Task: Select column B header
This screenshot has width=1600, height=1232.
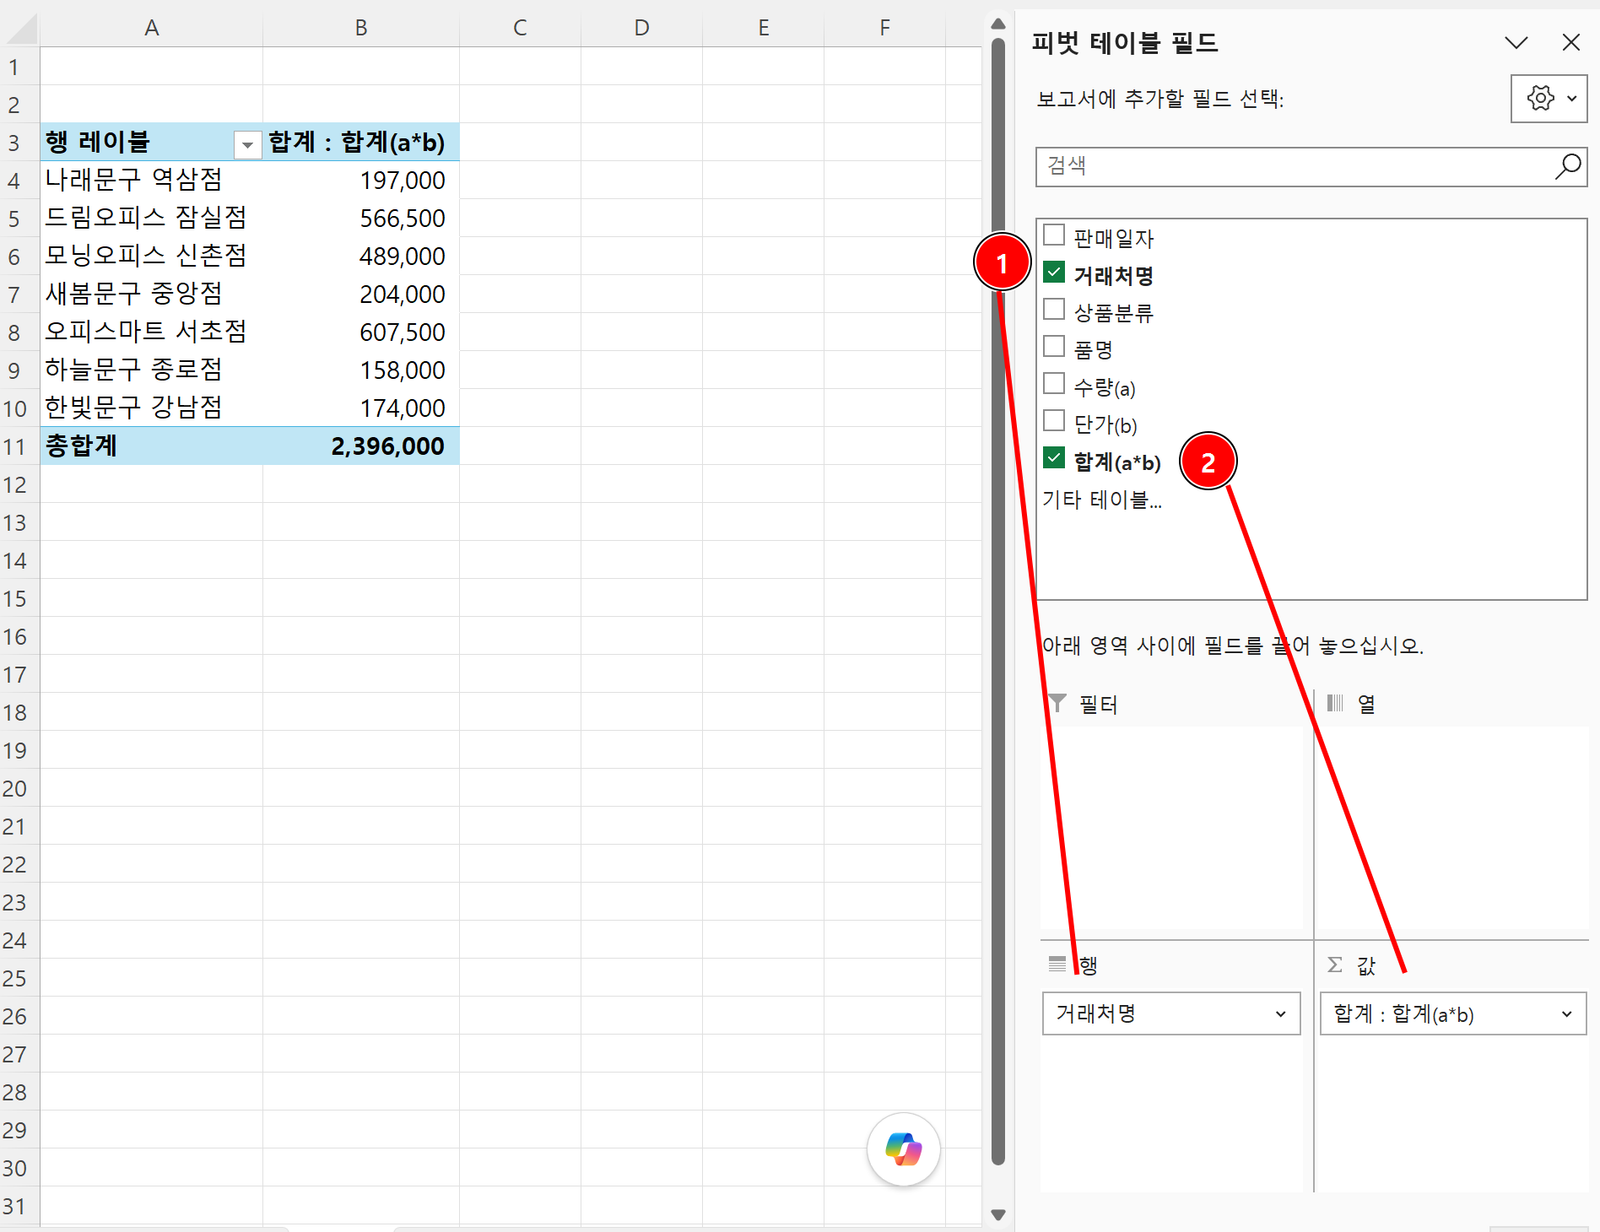Action: click(x=361, y=28)
